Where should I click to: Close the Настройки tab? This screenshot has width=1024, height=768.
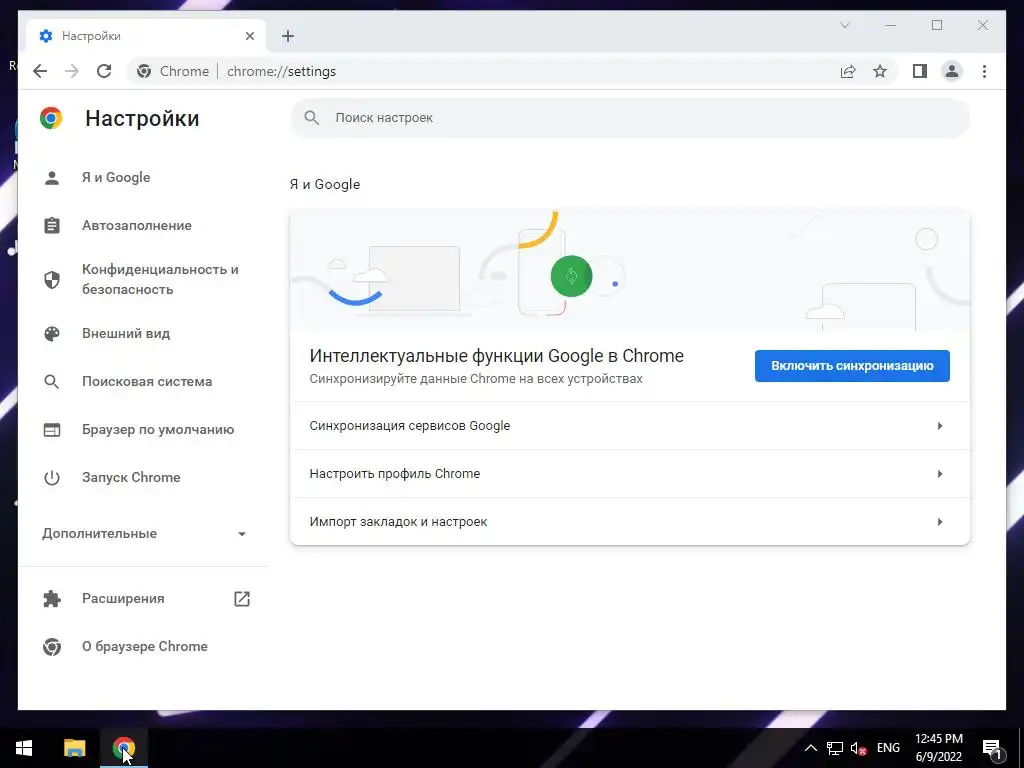249,36
